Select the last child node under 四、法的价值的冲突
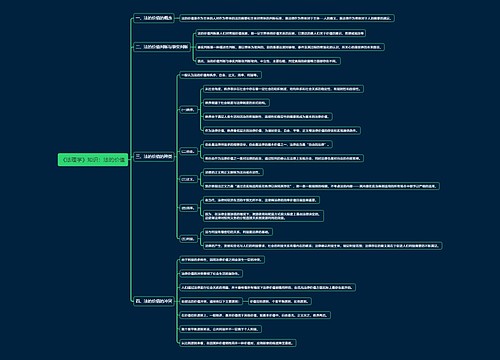This screenshot has height=360, width=500. [x=238, y=343]
